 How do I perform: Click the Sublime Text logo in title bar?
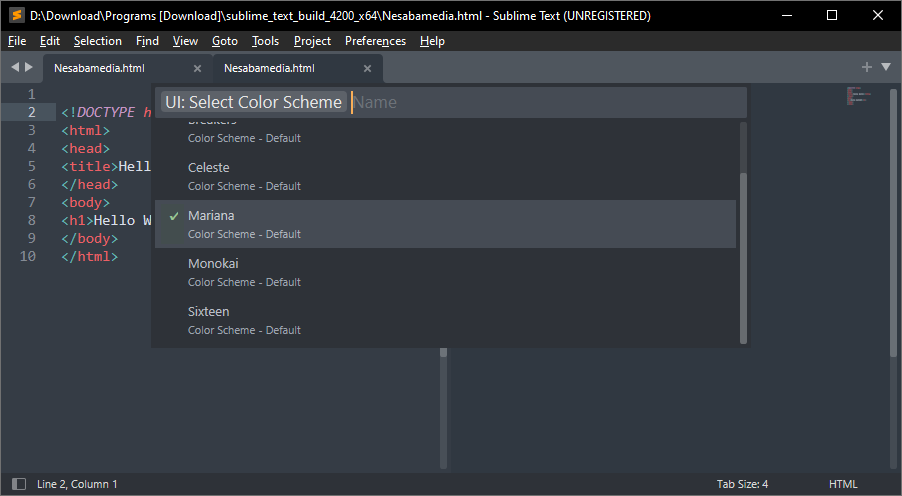click(x=16, y=16)
